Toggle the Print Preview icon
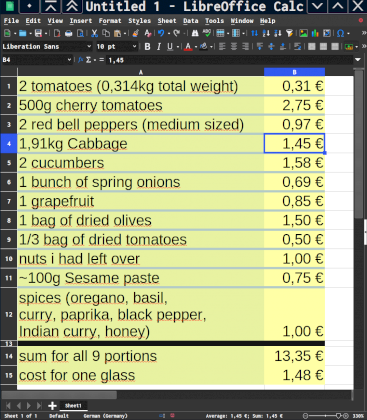Viewport: 367px width, 420px height. coord(80,33)
